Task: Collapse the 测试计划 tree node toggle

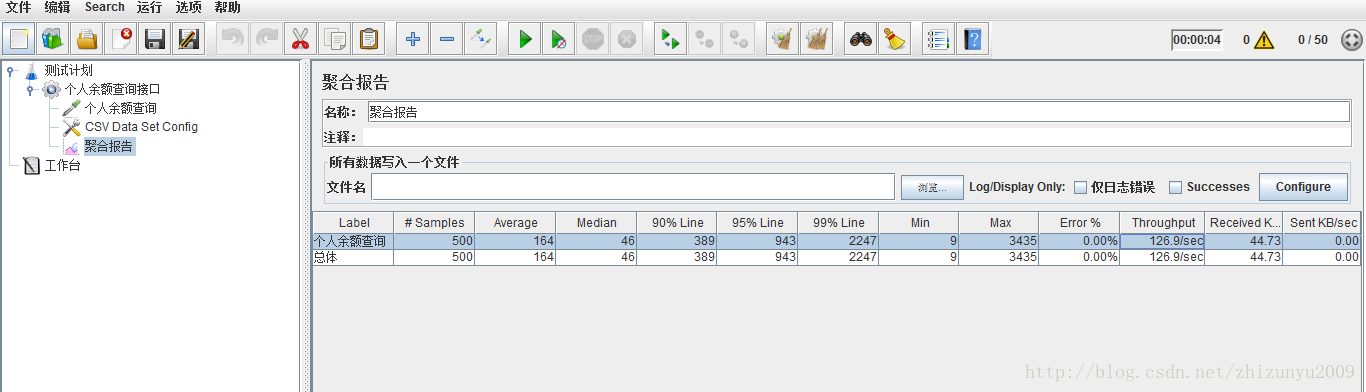Action: 9,70
